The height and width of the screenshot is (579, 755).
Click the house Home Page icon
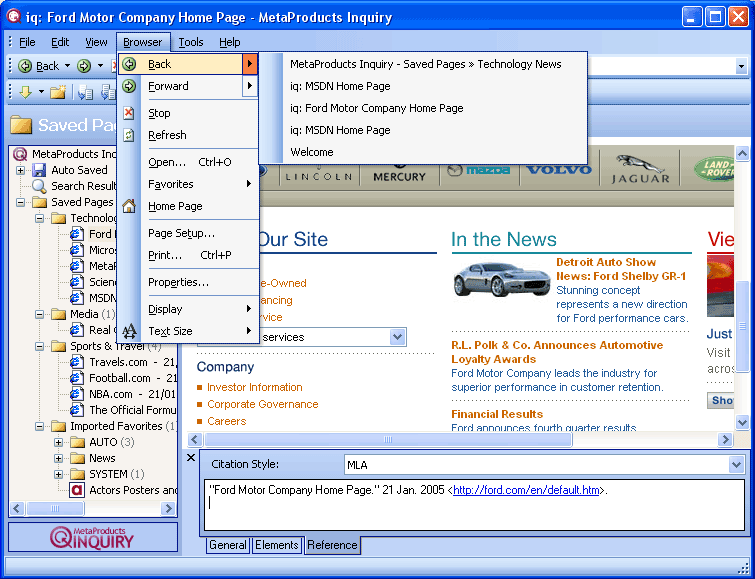(x=129, y=206)
